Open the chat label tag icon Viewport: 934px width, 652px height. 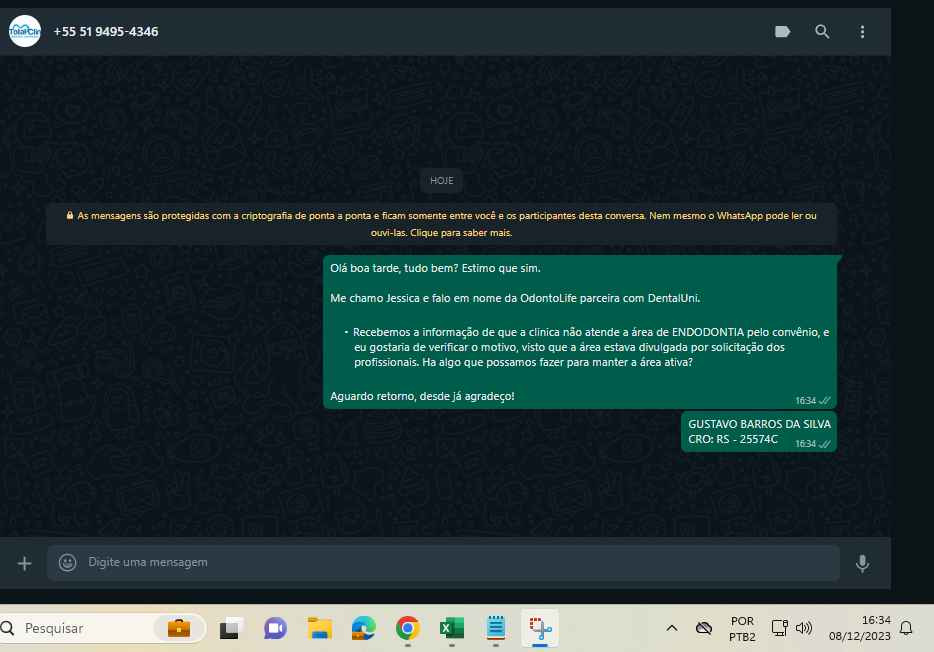point(783,32)
